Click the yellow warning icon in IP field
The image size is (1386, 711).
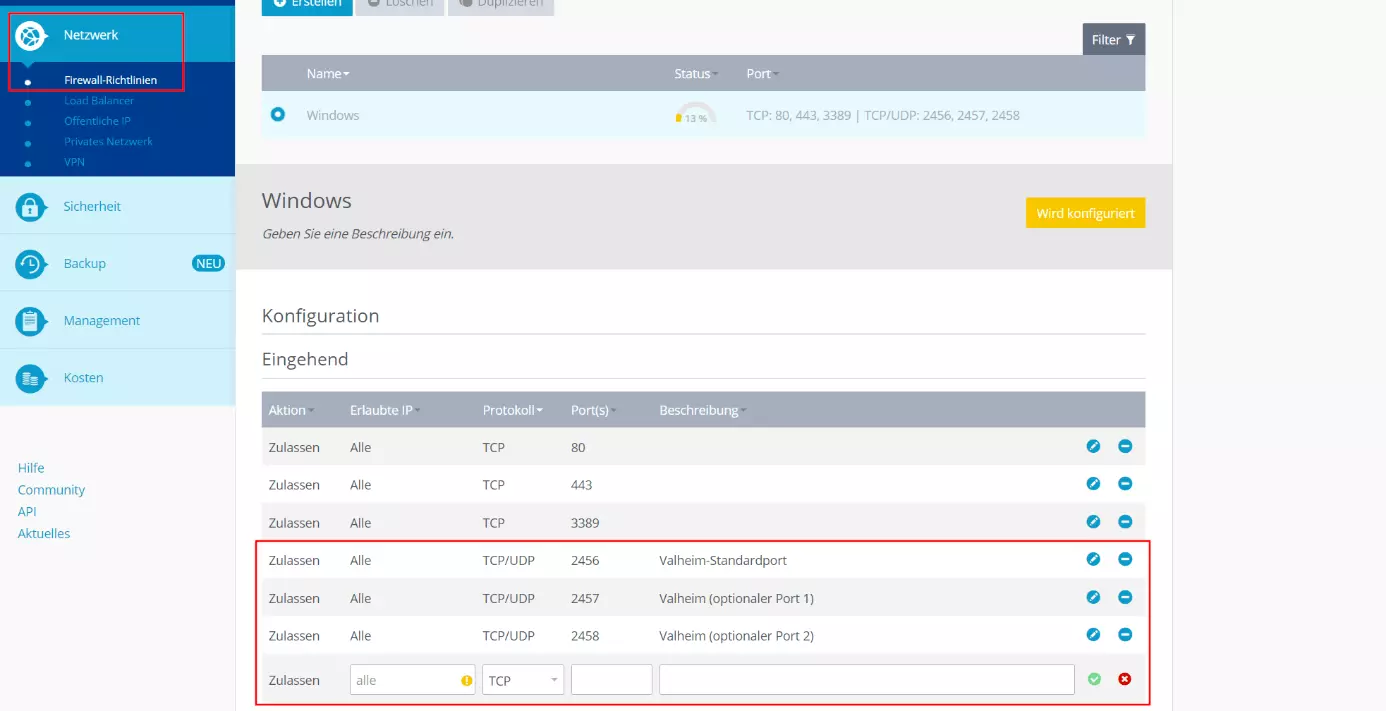(x=466, y=680)
